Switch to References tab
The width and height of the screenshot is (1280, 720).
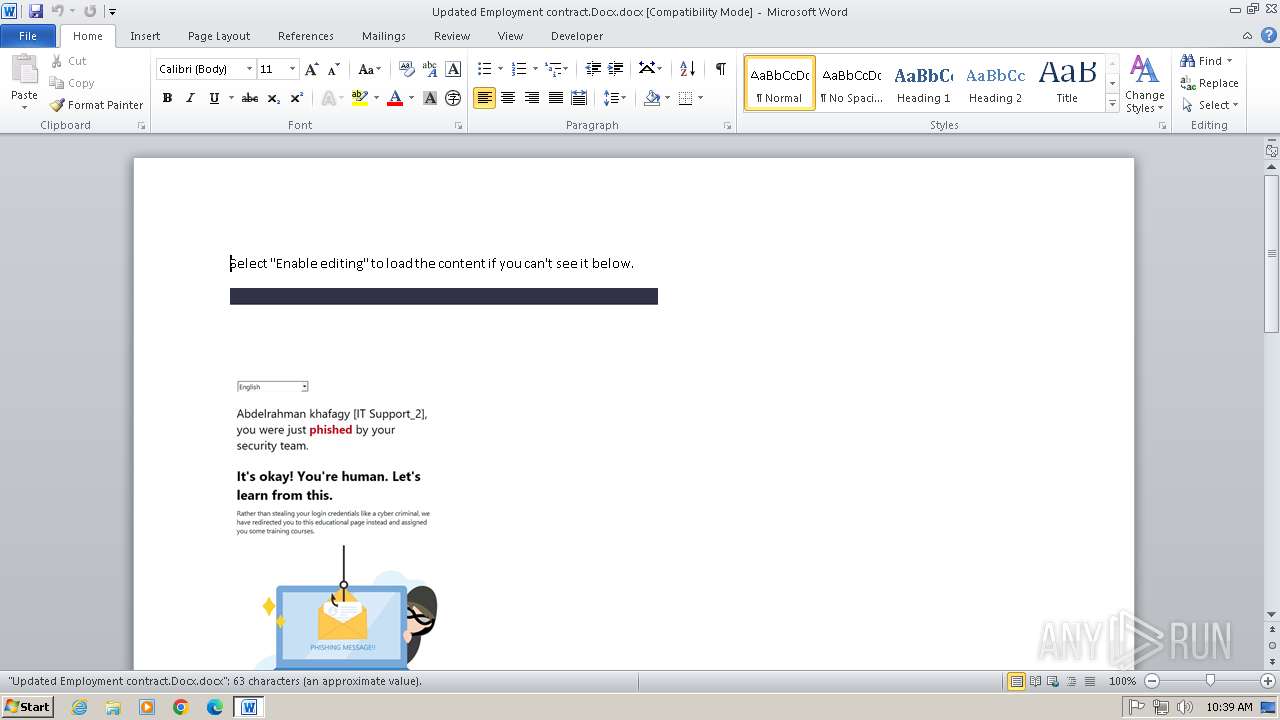(306, 36)
